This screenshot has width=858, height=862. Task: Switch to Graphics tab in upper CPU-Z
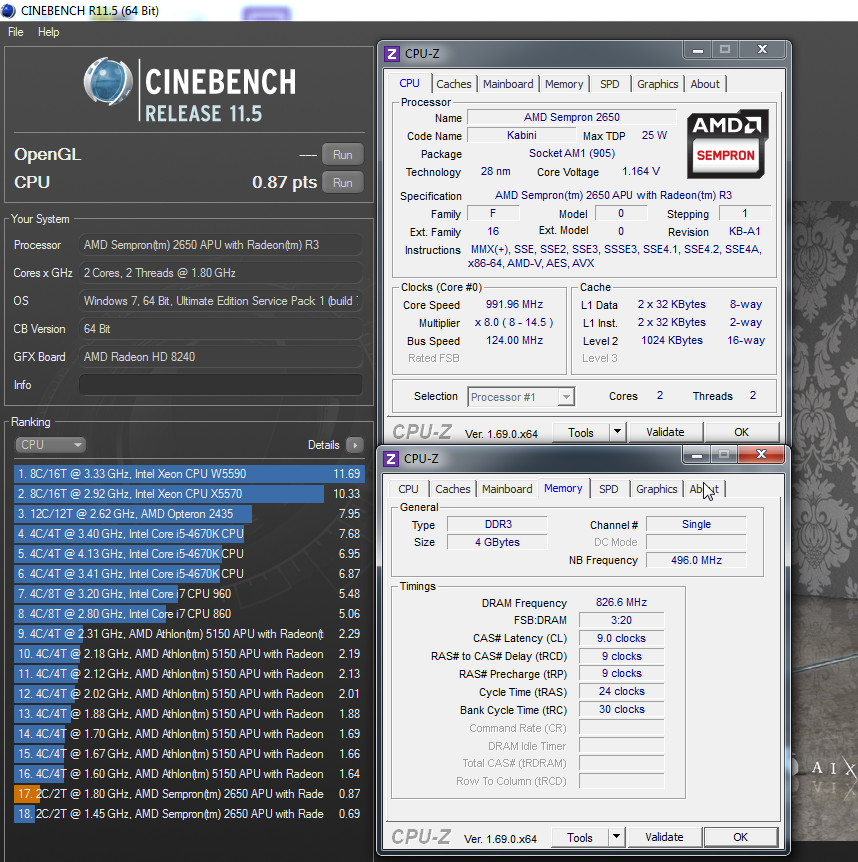657,84
